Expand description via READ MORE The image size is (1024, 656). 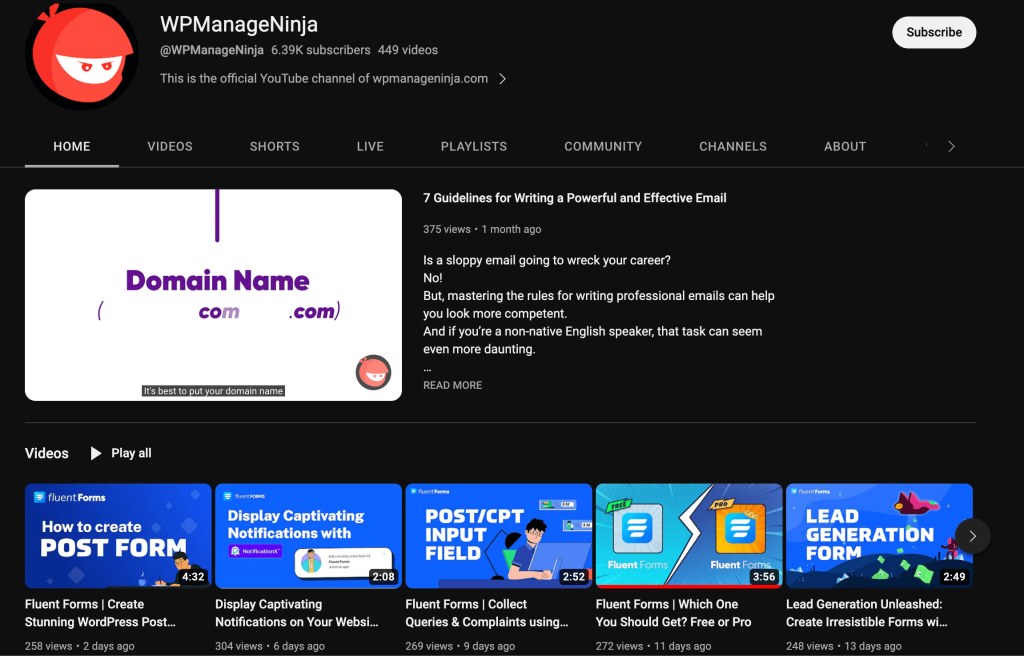coord(453,385)
